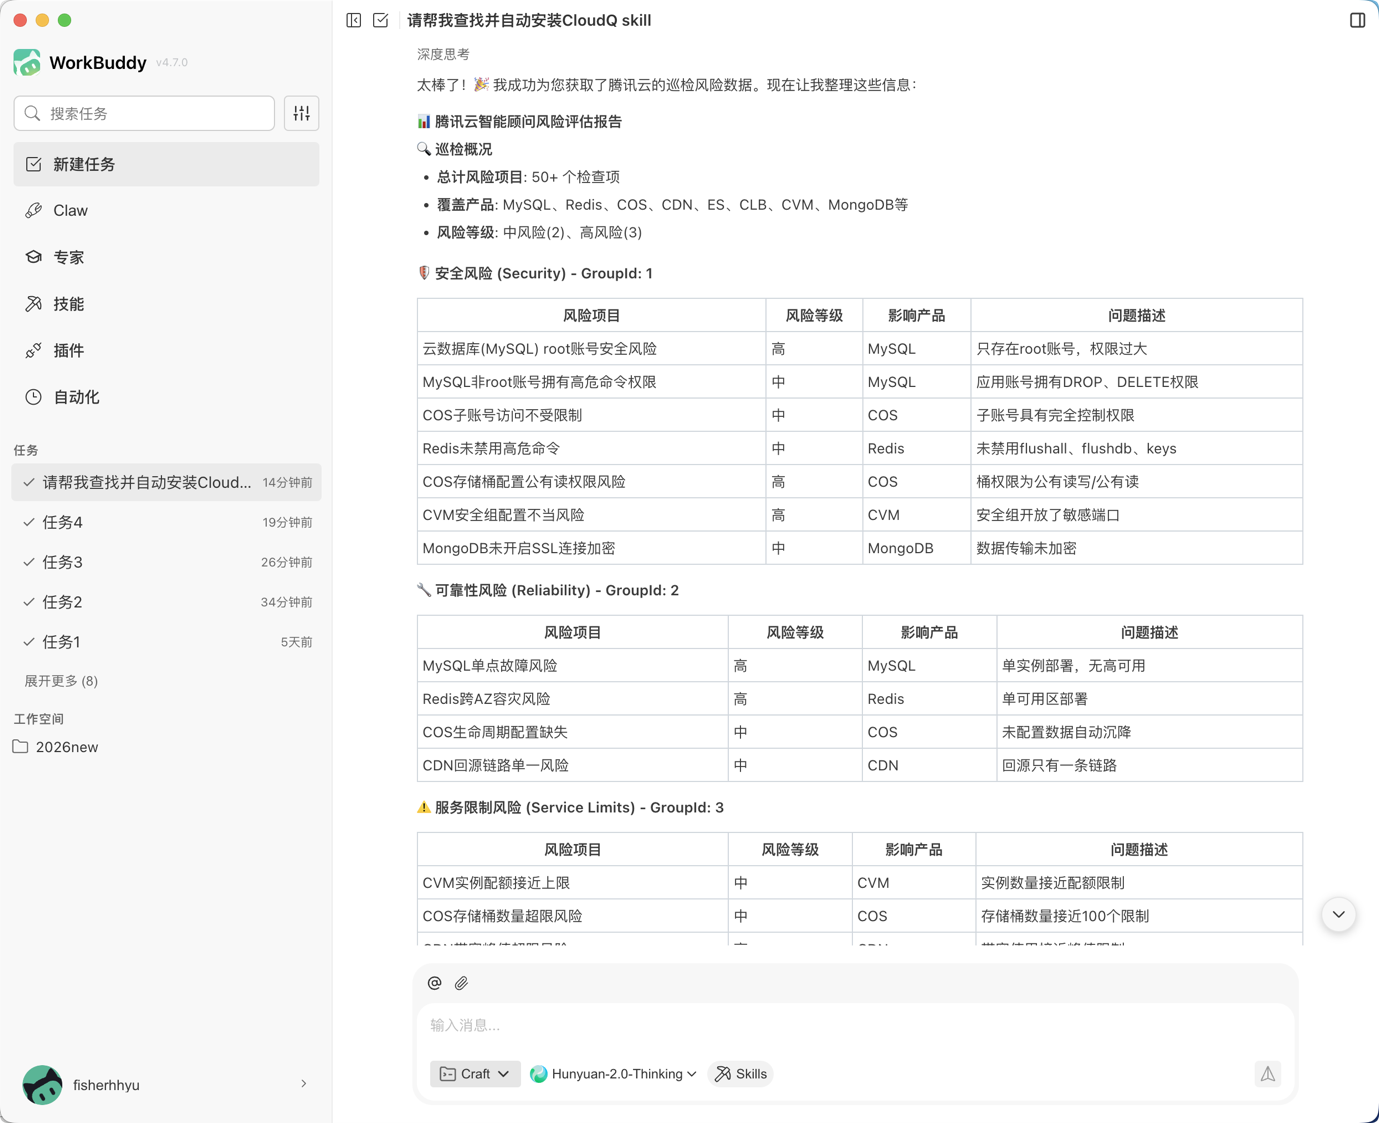Click cell 云数据库(MySQL) root账号安全风险
This screenshot has width=1379, height=1123.
[x=592, y=349]
